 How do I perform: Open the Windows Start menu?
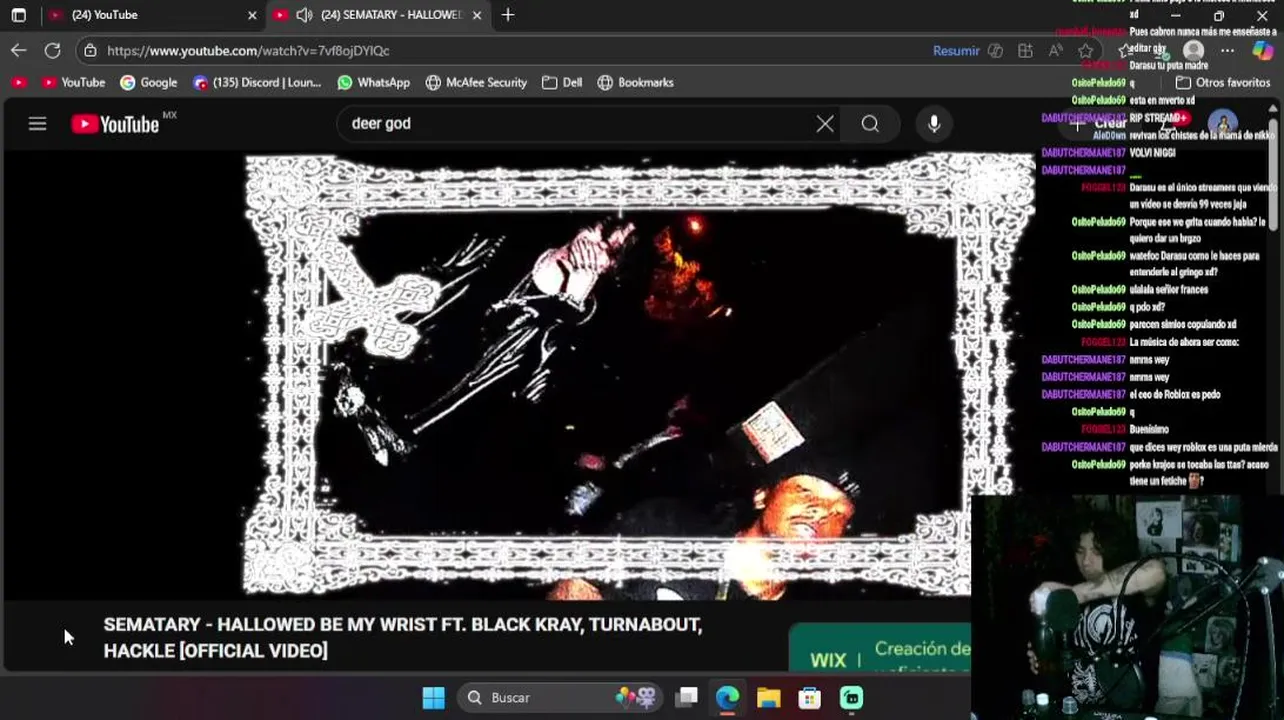click(x=433, y=698)
